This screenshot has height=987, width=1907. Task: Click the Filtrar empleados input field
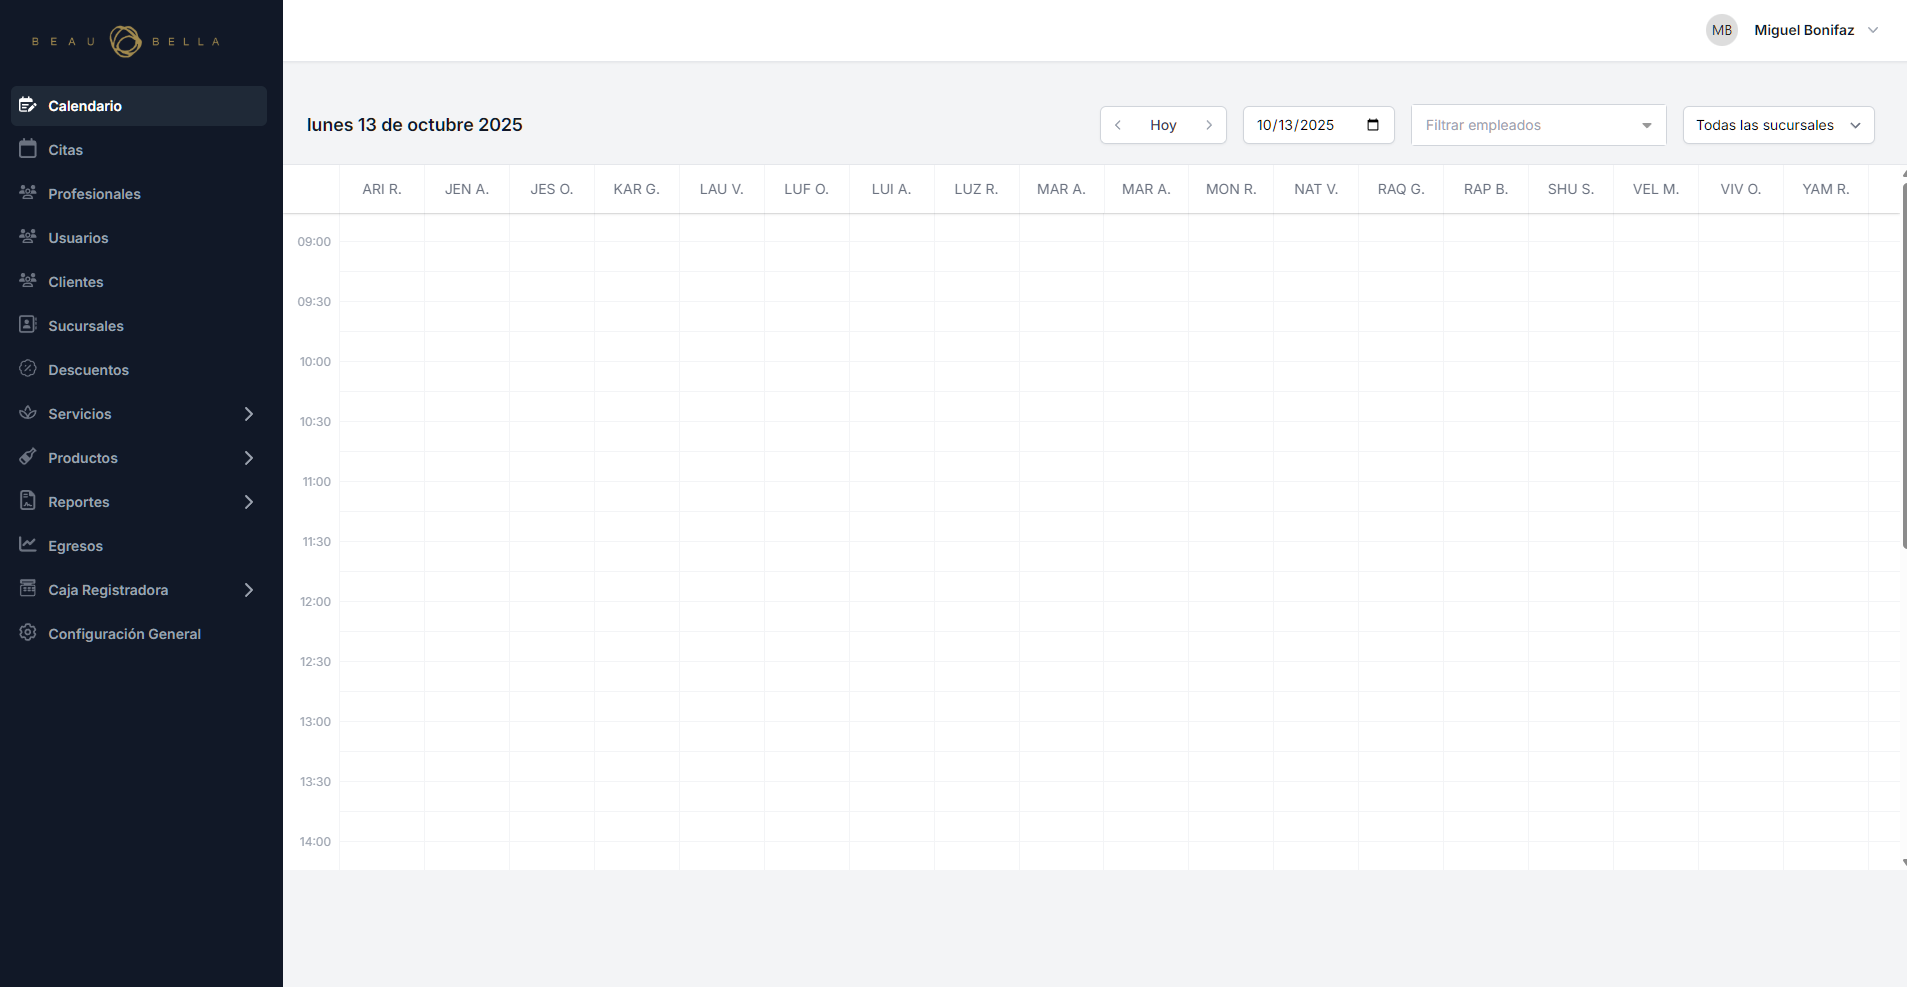[x=1525, y=125]
